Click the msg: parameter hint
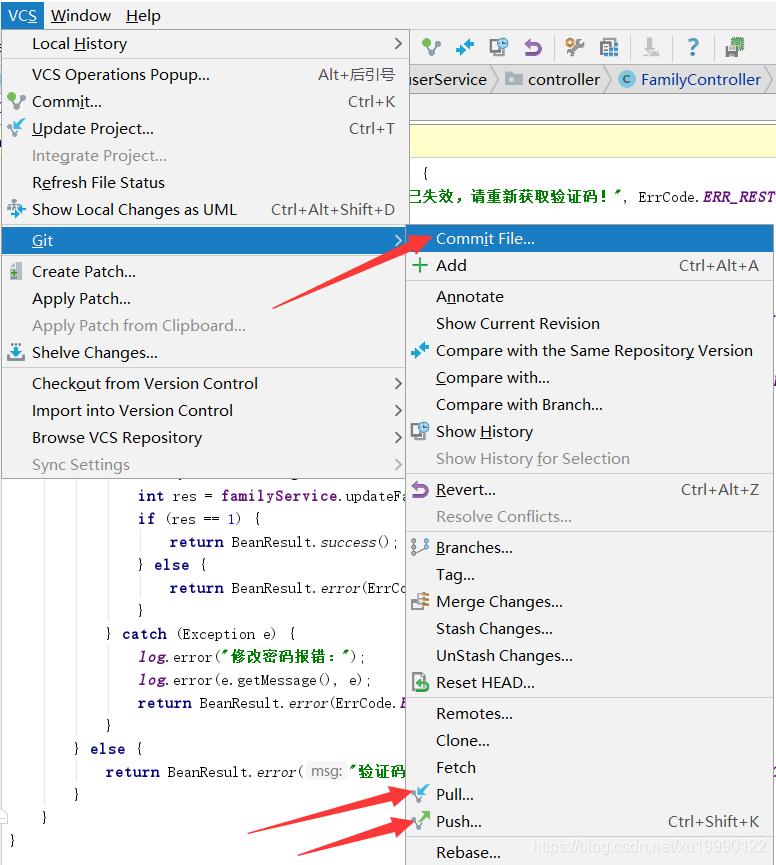776x865 pixels. pos(327,771)
